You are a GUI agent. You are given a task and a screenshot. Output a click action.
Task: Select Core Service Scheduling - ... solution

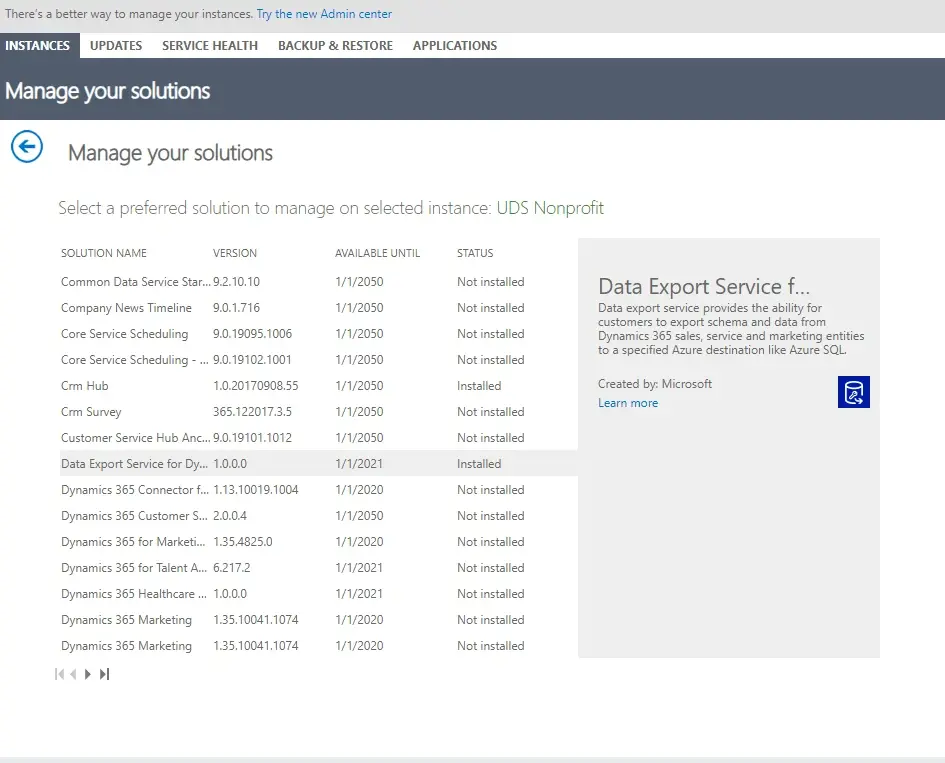319,359
